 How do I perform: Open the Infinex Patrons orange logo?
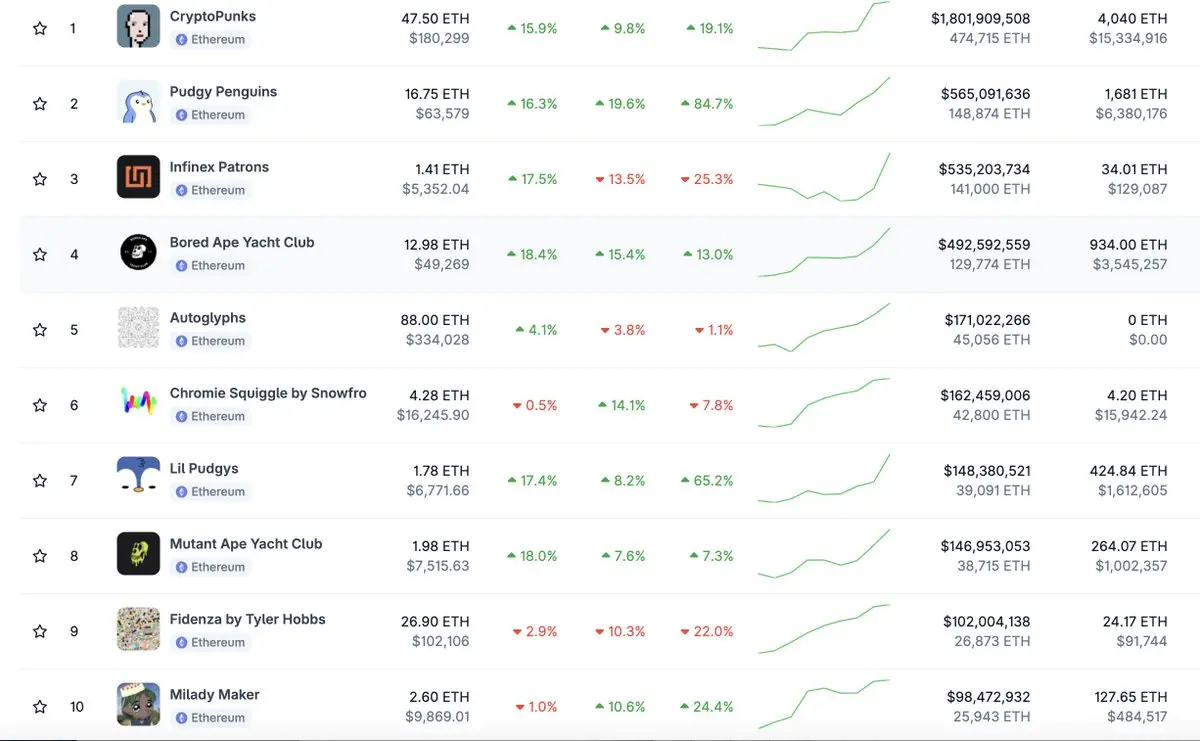click(x=138, y=178)
